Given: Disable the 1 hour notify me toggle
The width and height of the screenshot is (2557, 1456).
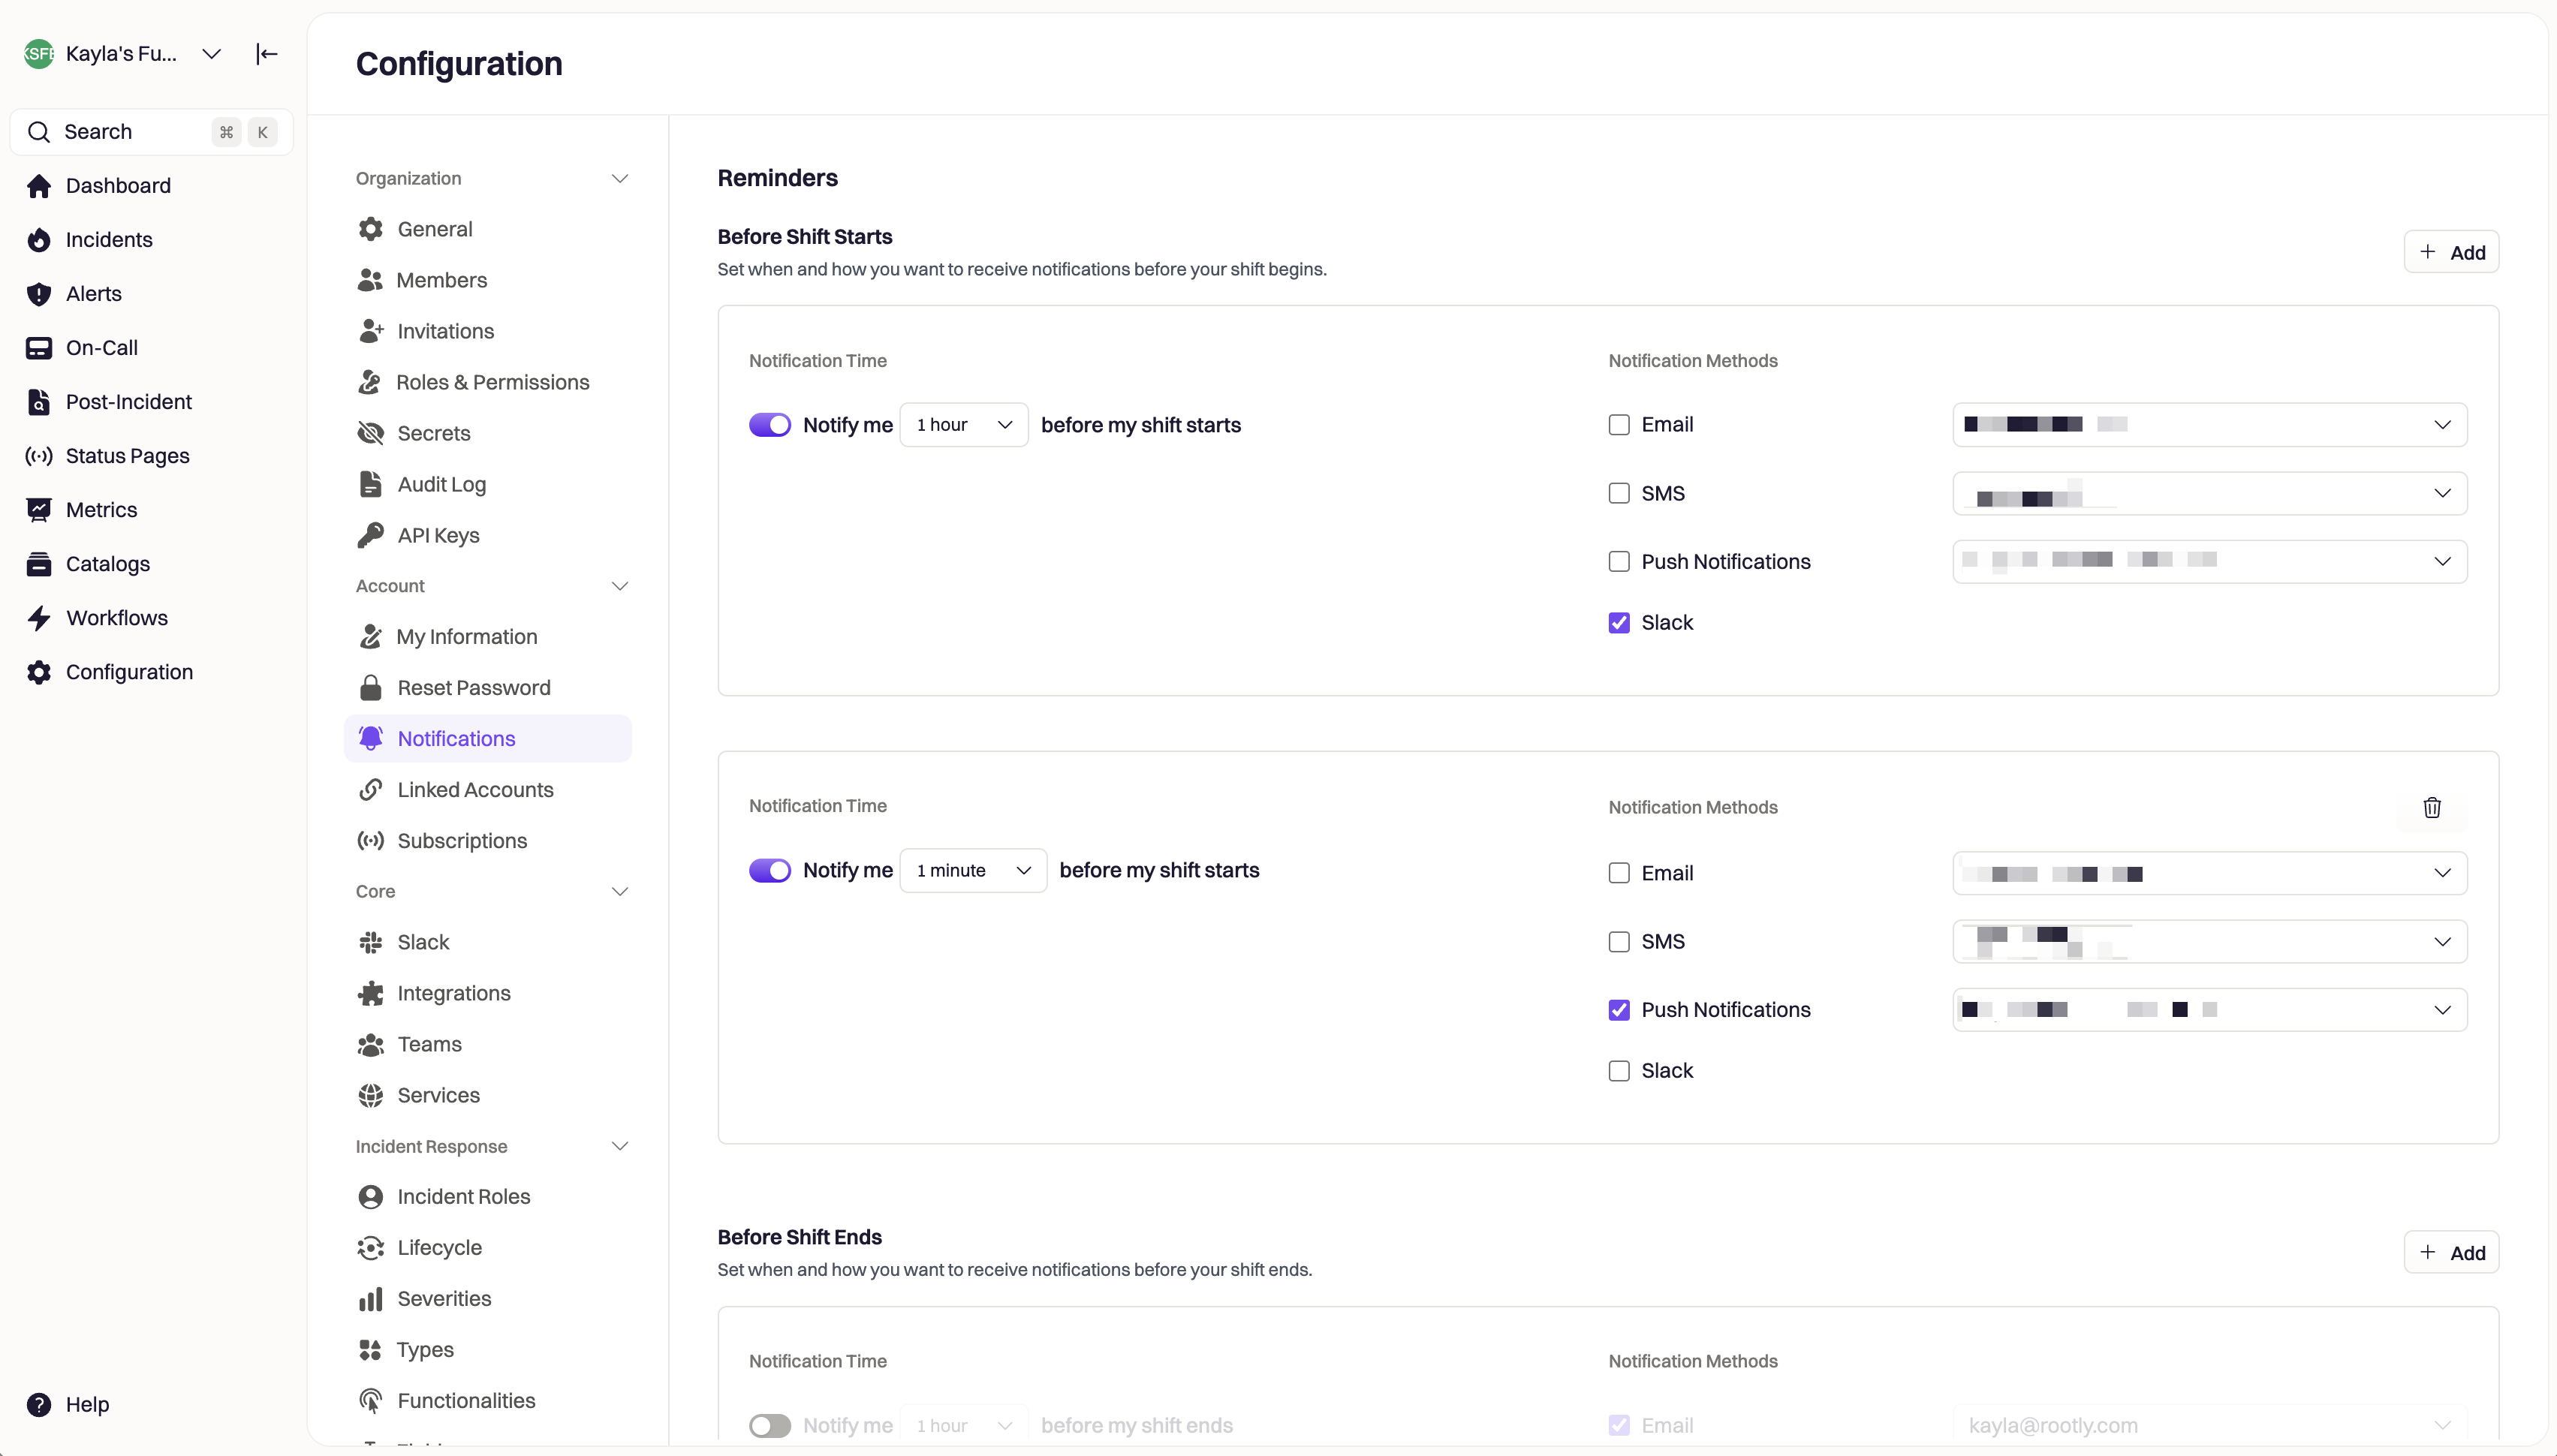Looking at the screenshot, I should (769, 425).
